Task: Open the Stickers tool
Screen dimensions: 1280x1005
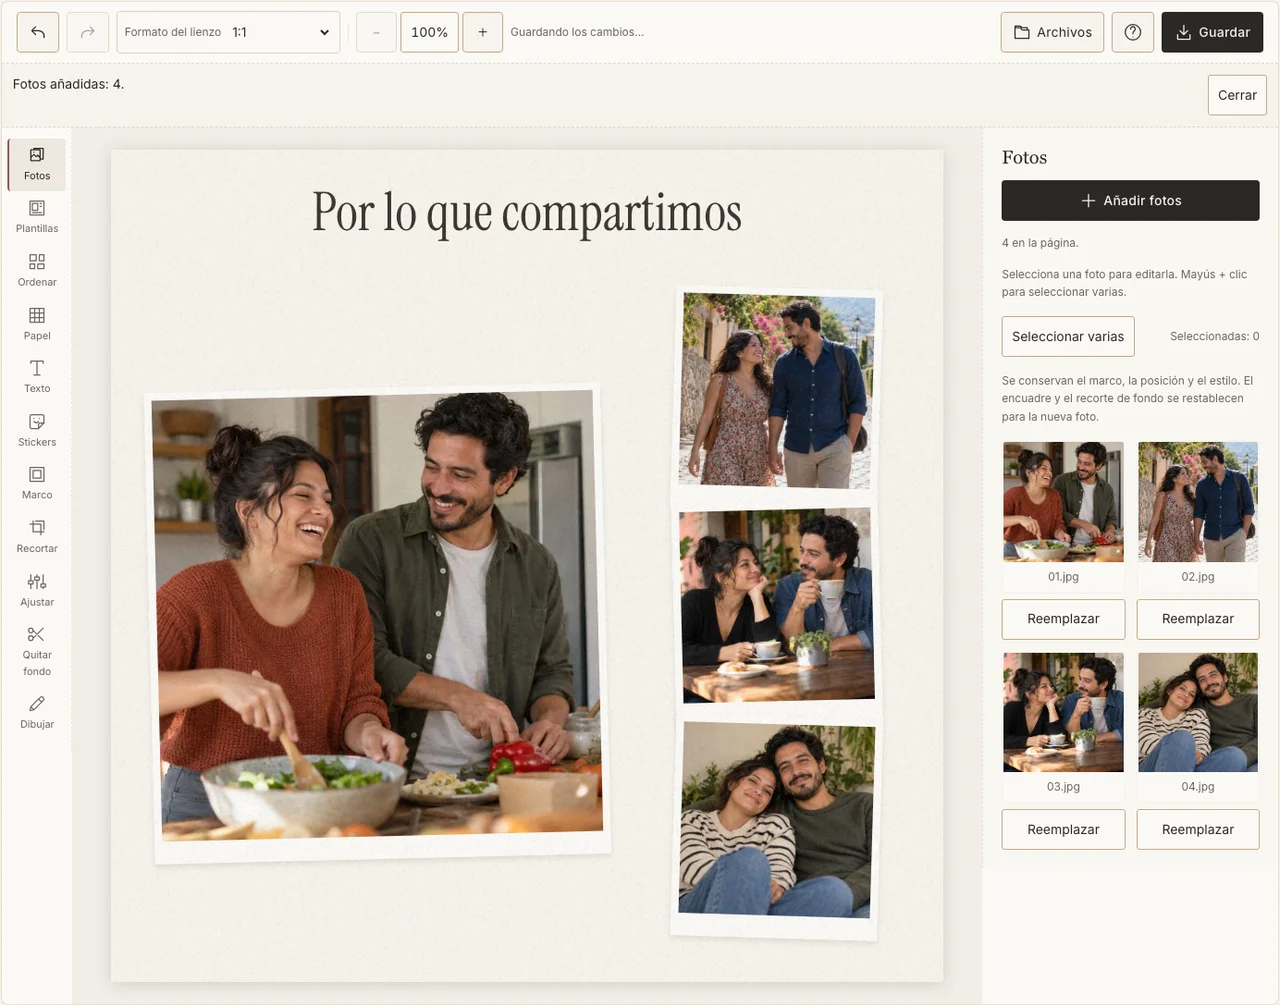Action: [37, 430]
